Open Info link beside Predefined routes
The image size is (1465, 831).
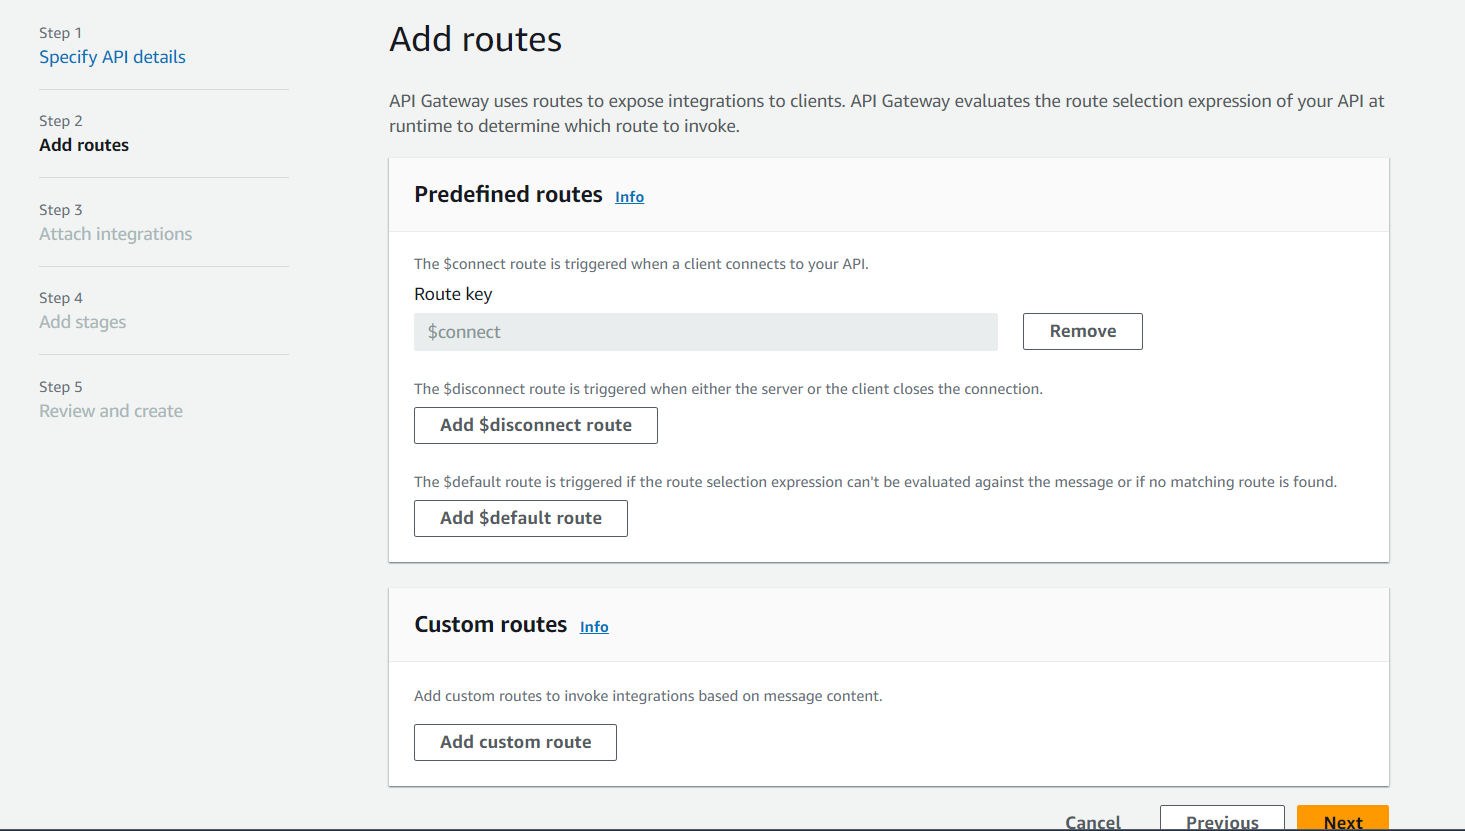pyautogui.click(x=629, y=197)
